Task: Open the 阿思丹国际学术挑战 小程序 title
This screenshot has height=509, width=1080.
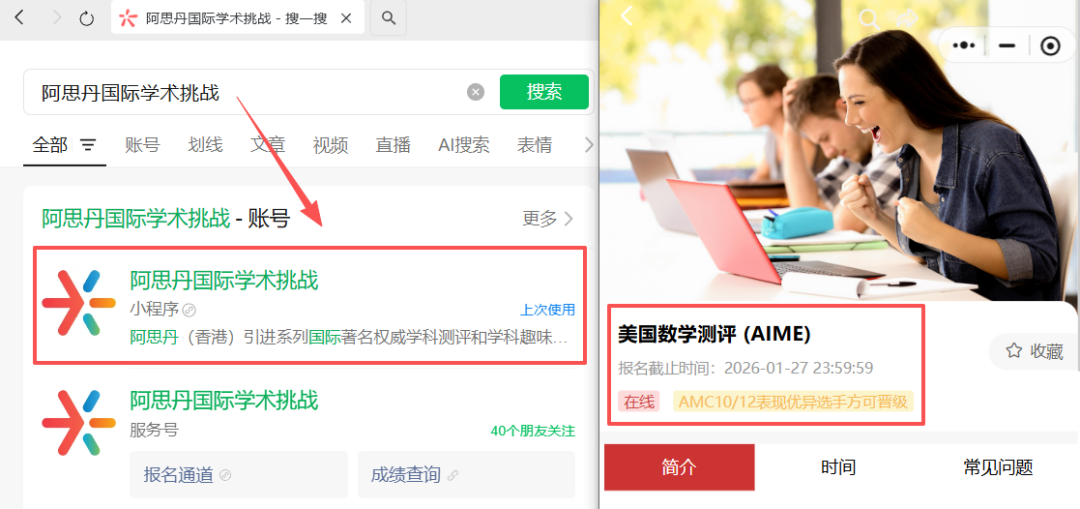Action: point(224,280)
